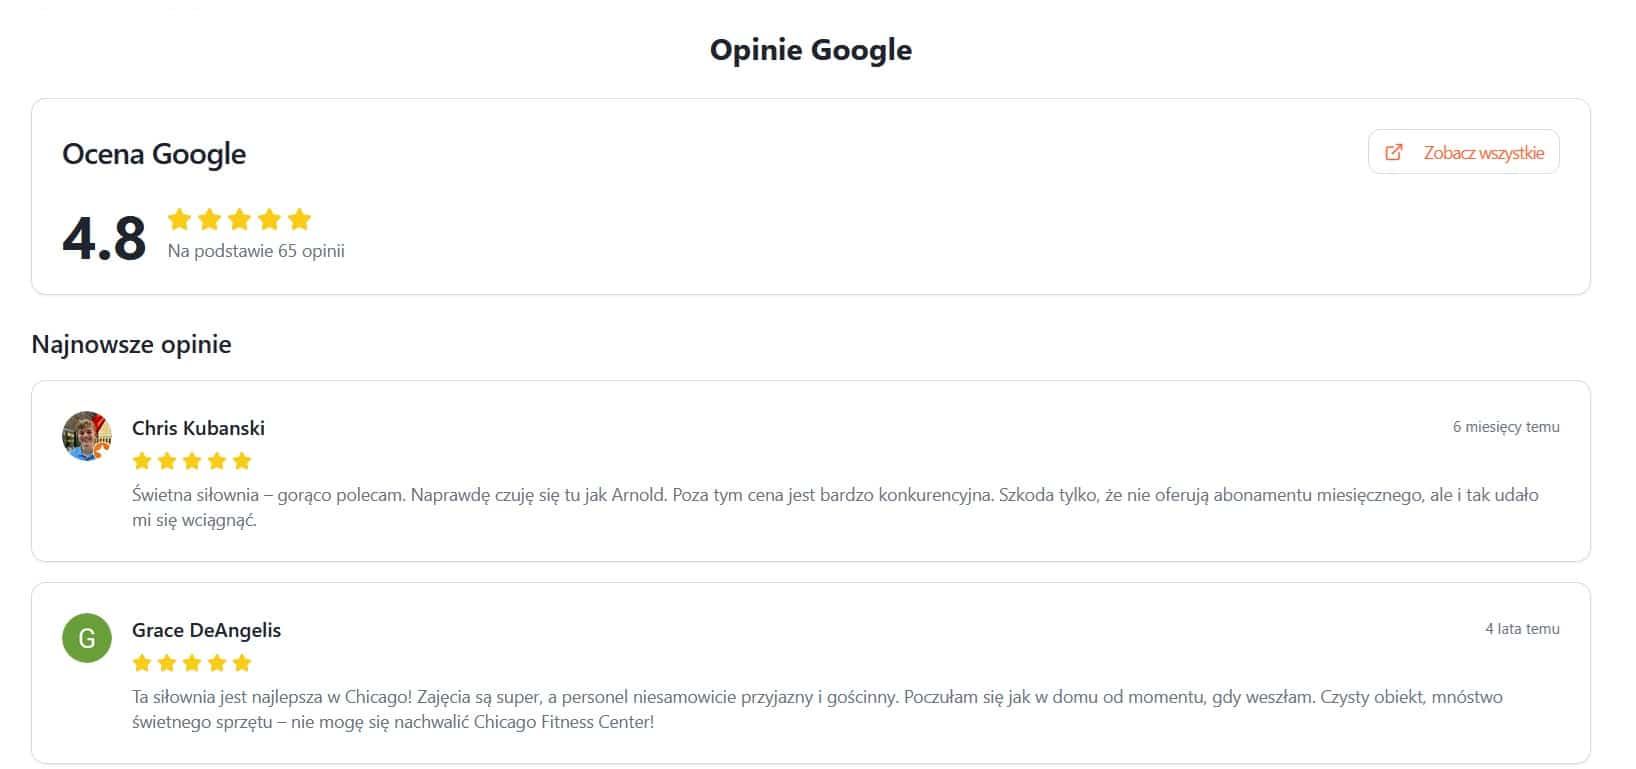Click the middle star of the overall rating
The image size is (1636, 769).
[x=239, y=219]
